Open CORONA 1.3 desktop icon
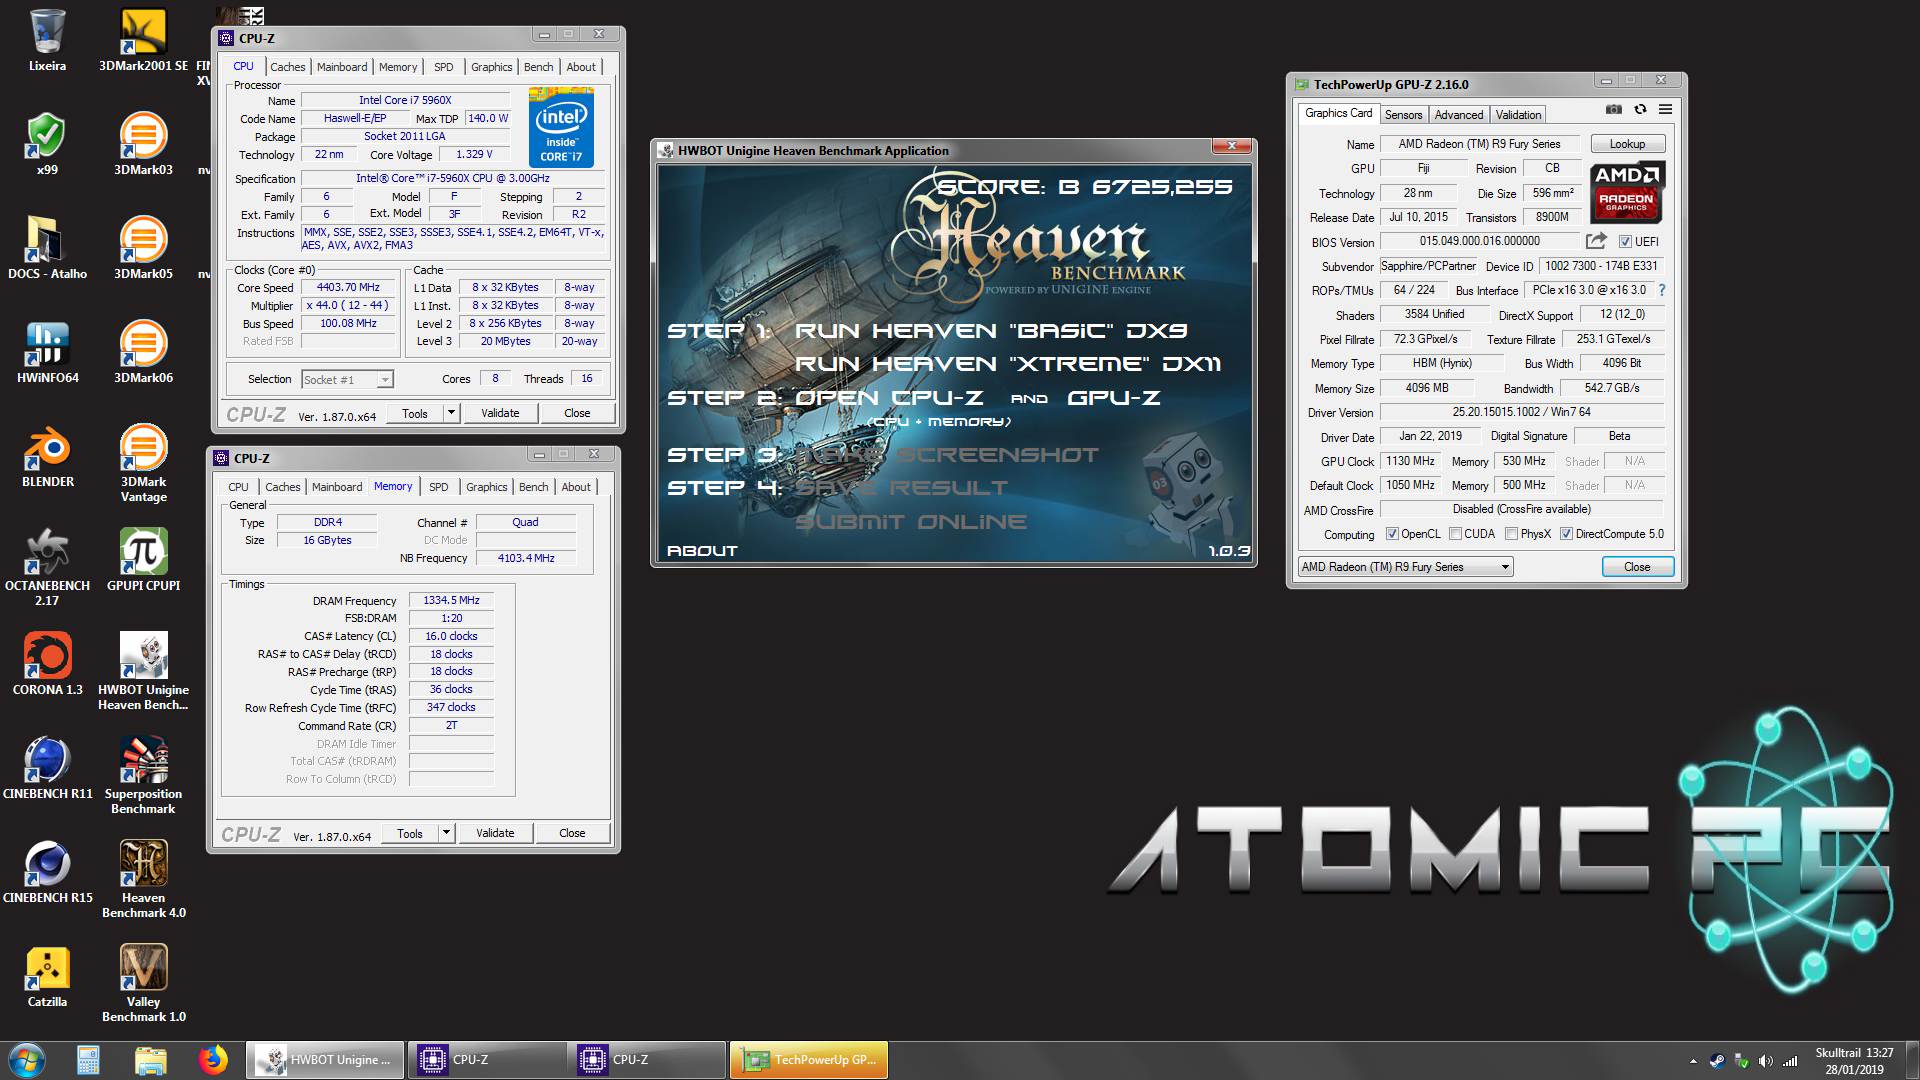The height and width of the screenshot is (1080, 1920). click(47, 664)
